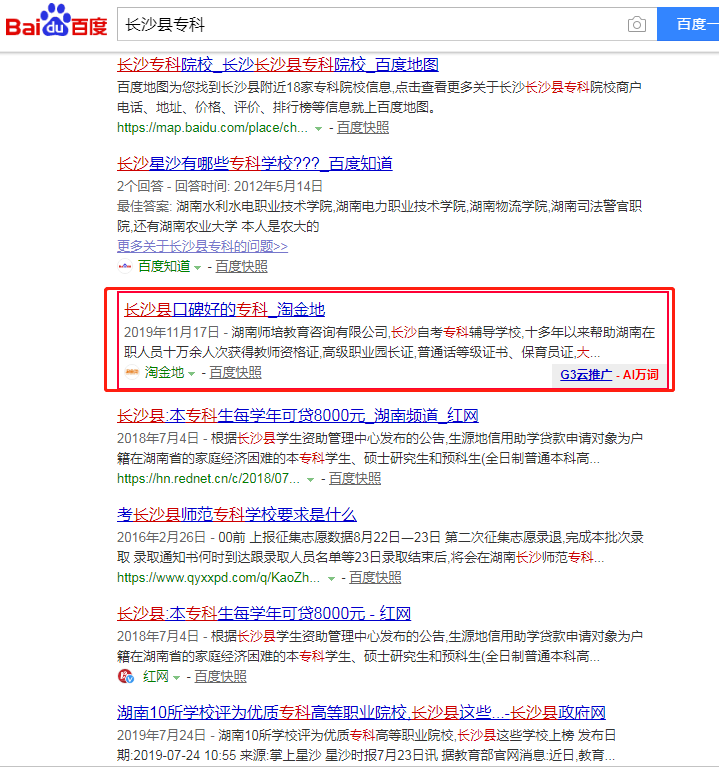The image size is (719, 776).
Task: Click the 最佳答案 snippet mentioning 湖南水利水电职业技术学院
Action: coord(380,216)
